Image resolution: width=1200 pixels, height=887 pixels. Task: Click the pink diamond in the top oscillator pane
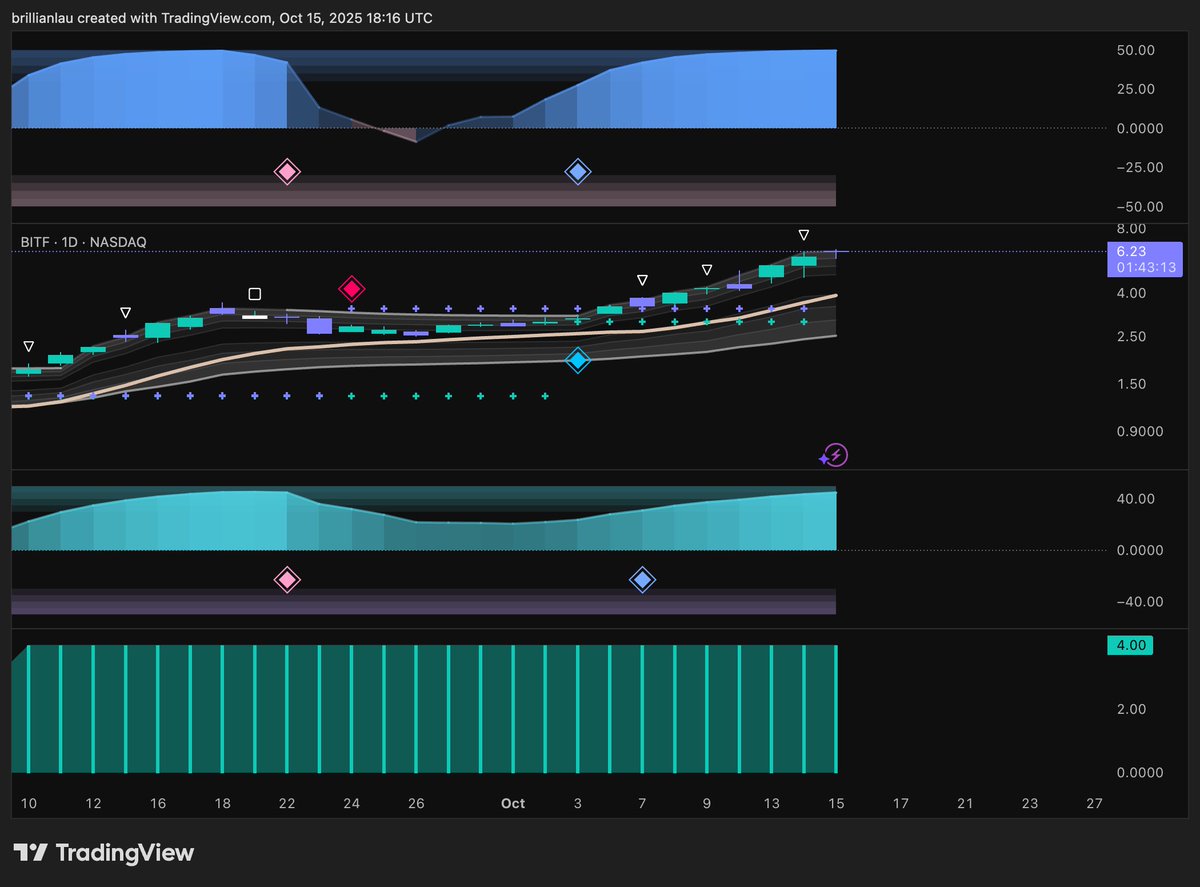pyautogui.click(x=287, y=171)
